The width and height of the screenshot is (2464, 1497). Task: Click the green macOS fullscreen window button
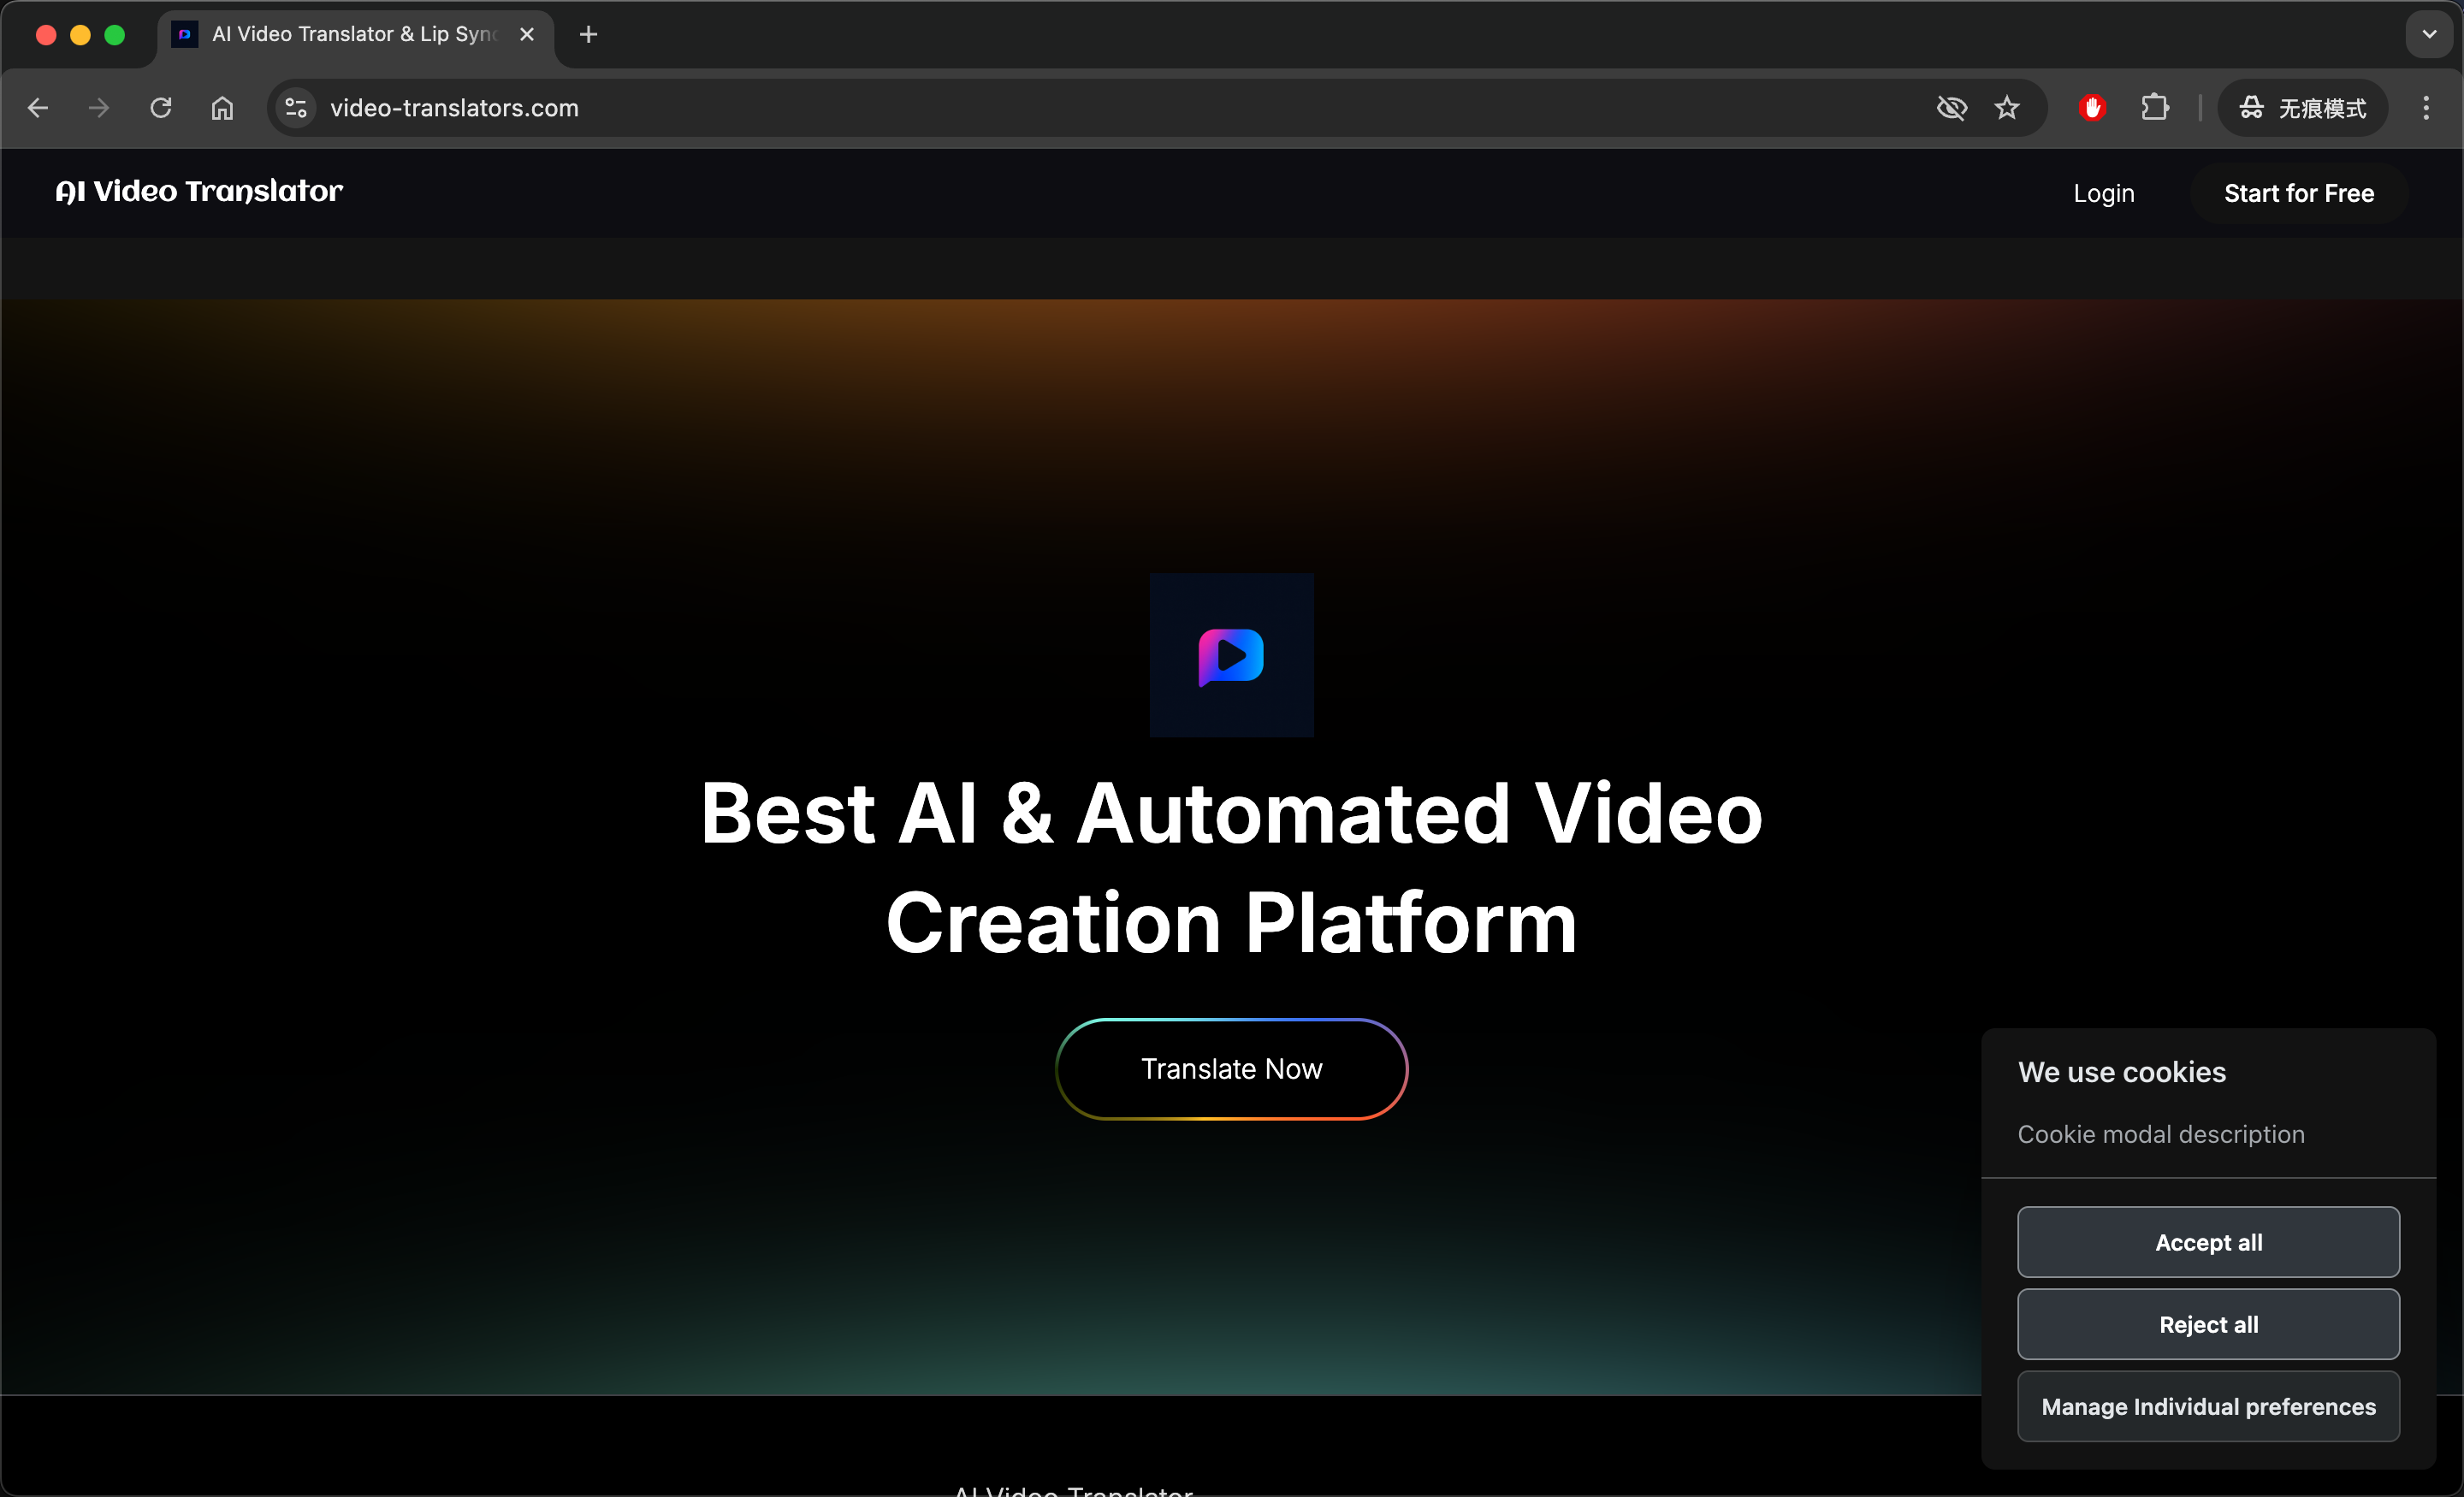point(115,35)
